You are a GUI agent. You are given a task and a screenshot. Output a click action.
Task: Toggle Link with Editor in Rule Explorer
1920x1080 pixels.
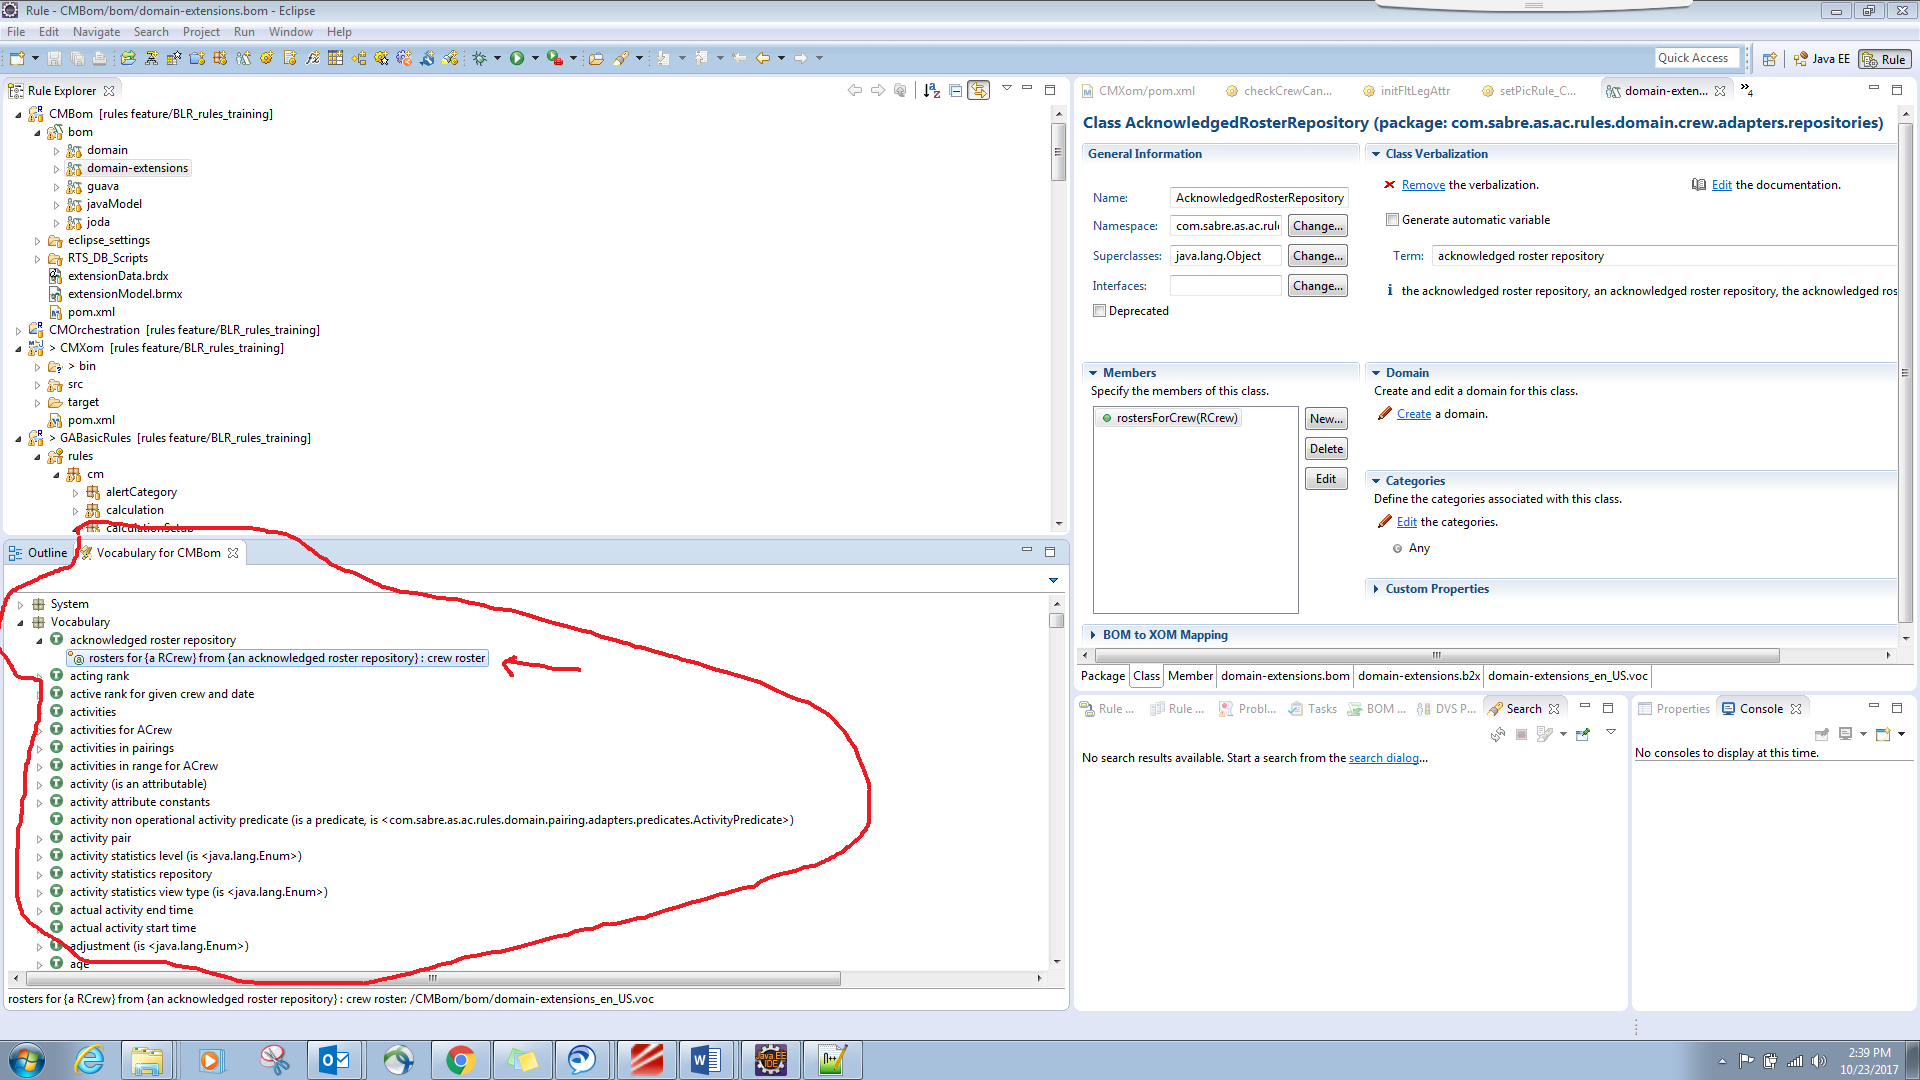(978, 90)
